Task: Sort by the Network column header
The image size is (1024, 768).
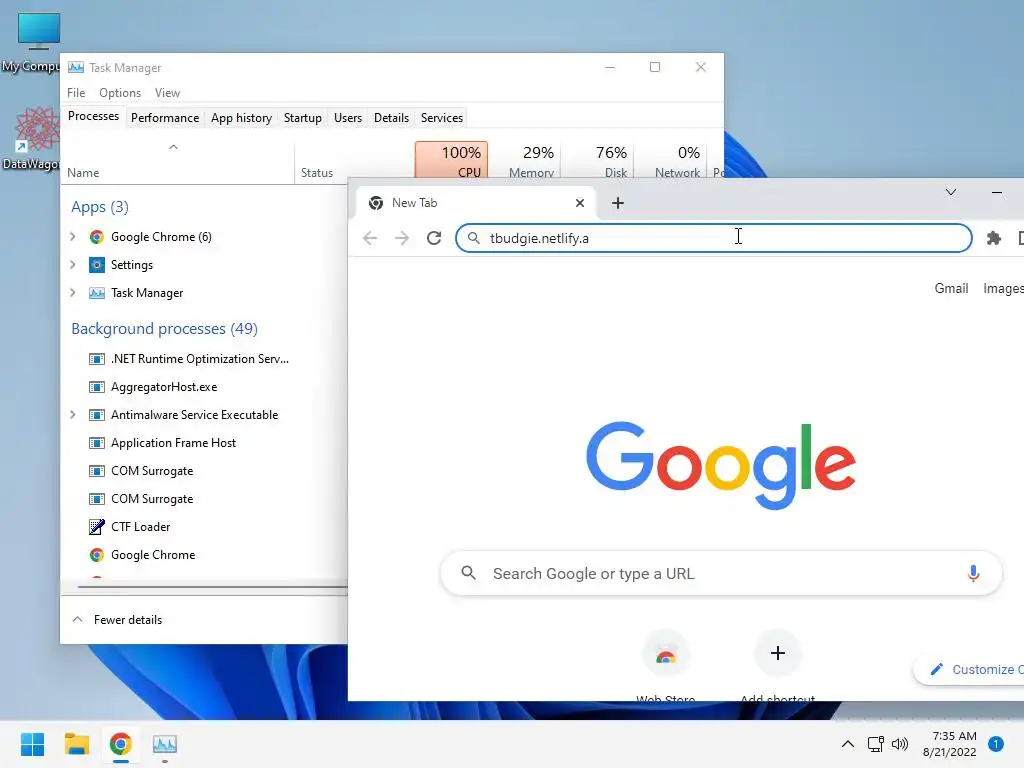Action: (x=671, y=161)
